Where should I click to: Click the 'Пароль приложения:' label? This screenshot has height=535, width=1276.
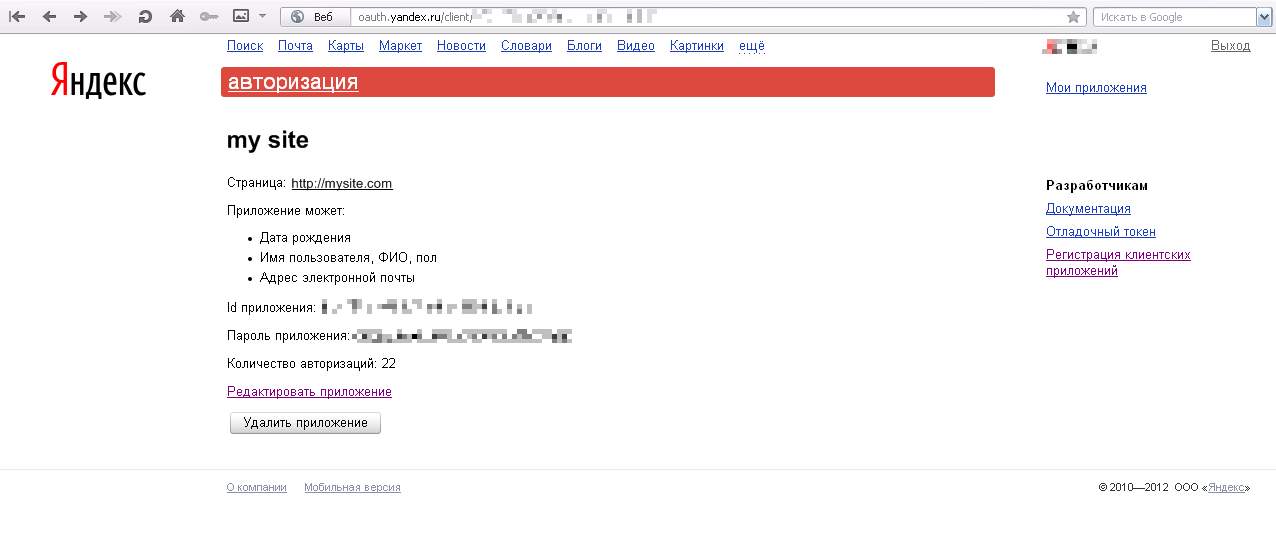tap(289, 336)
